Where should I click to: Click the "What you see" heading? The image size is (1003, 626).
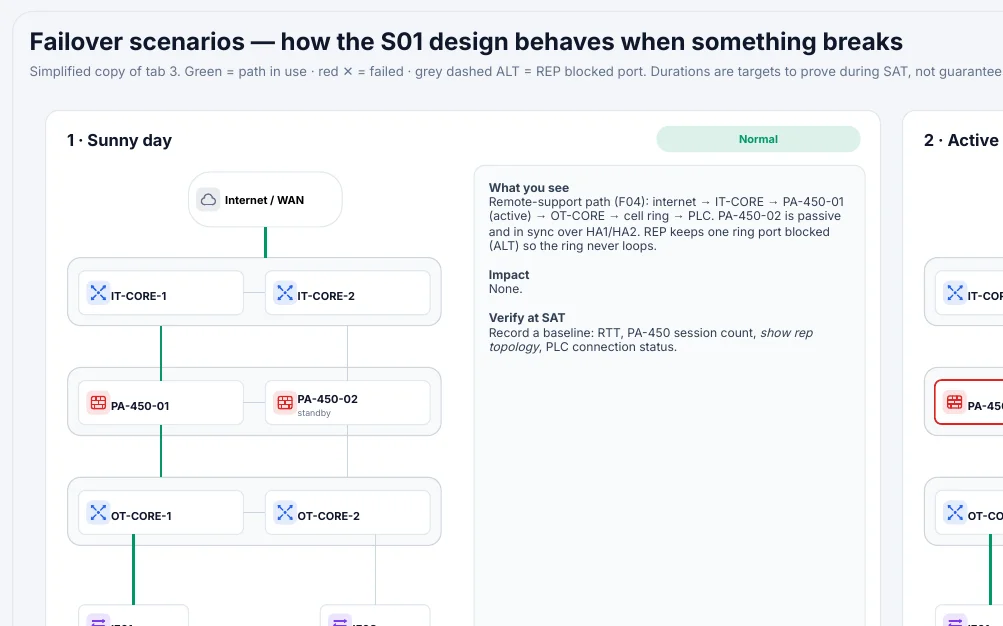tap(529, 187)
